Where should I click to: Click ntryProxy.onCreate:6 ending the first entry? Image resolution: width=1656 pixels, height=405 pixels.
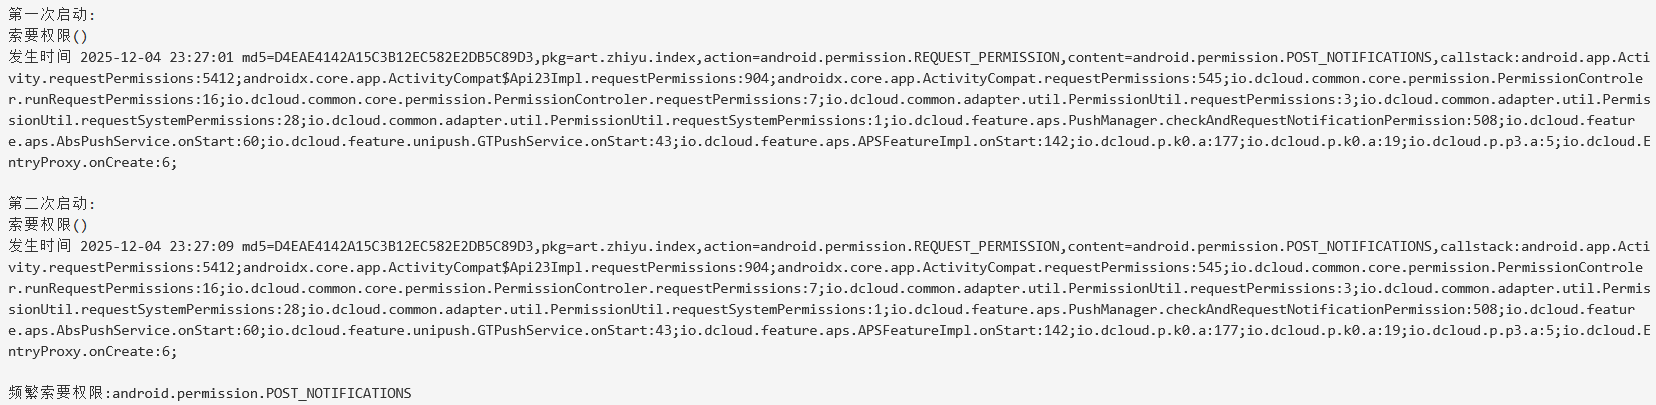[92, 162]
